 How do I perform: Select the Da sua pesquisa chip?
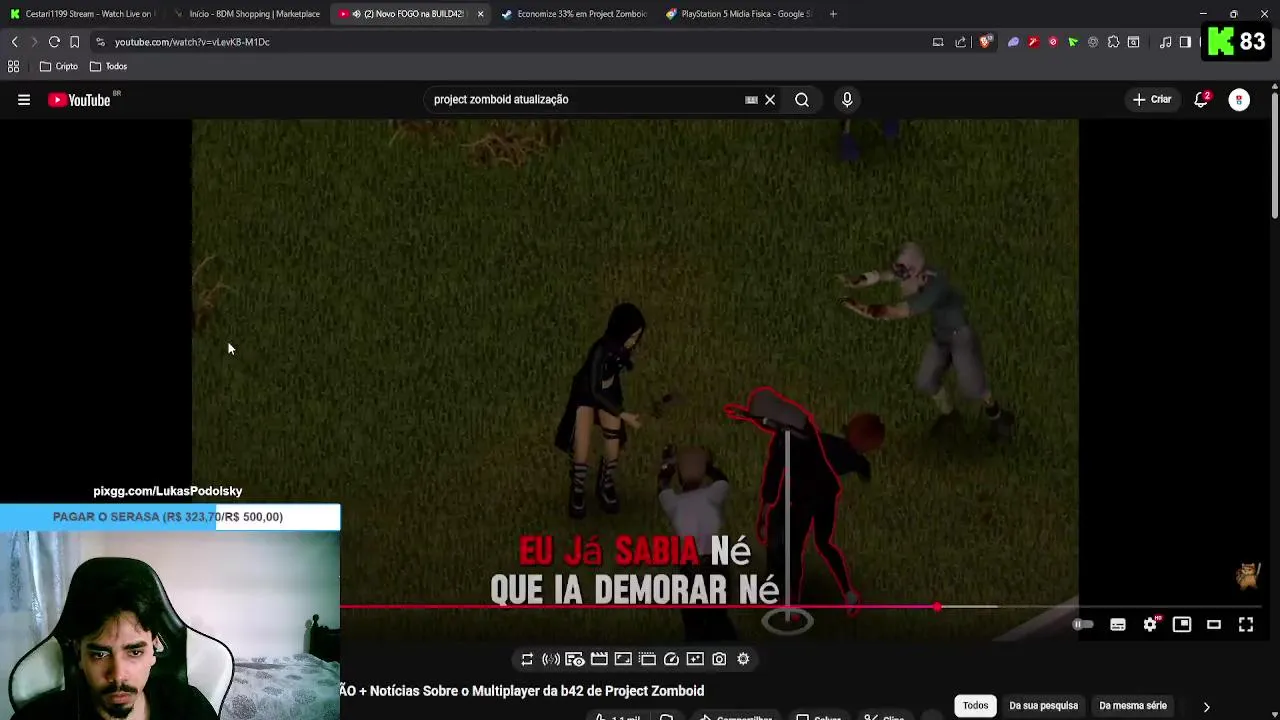[x=1043, y=706]
